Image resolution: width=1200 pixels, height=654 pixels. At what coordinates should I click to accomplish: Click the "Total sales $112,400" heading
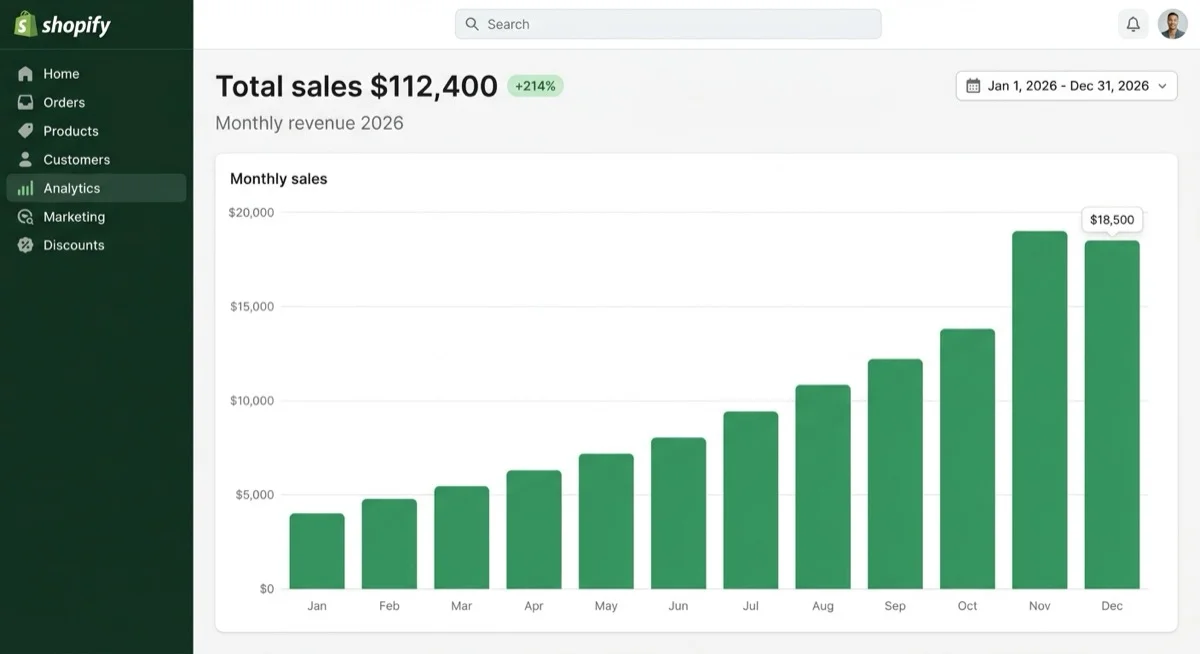point(357,87)
